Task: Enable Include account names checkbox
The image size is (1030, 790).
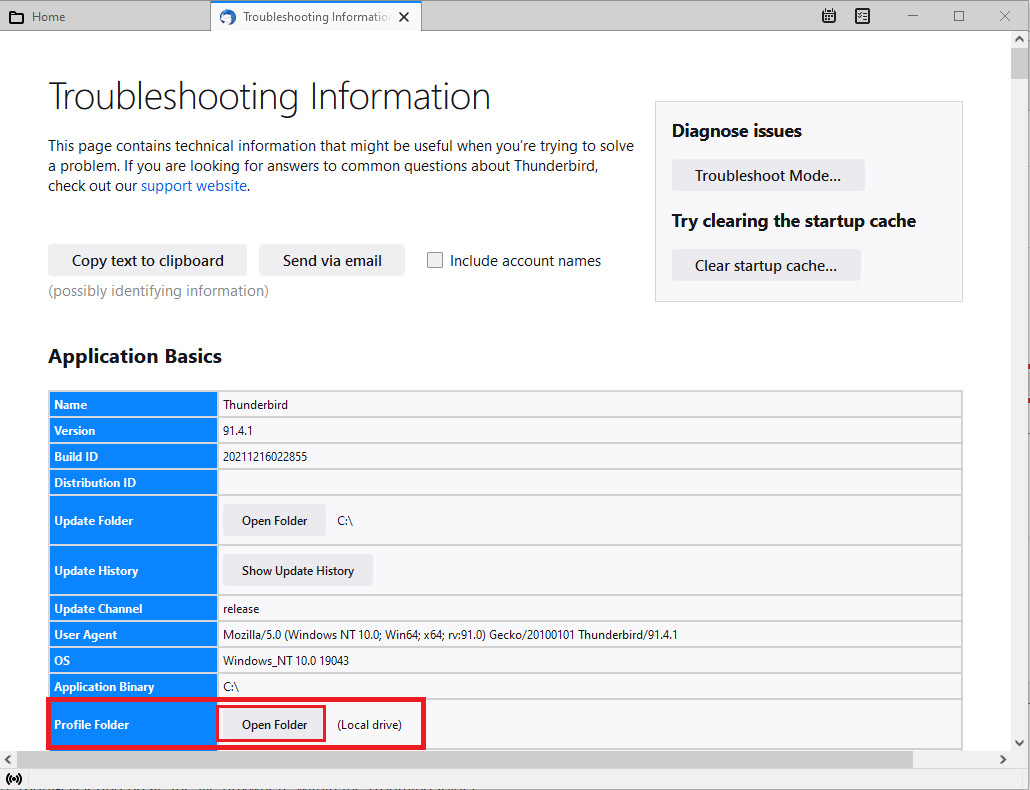Action: [x=435, y=260]
